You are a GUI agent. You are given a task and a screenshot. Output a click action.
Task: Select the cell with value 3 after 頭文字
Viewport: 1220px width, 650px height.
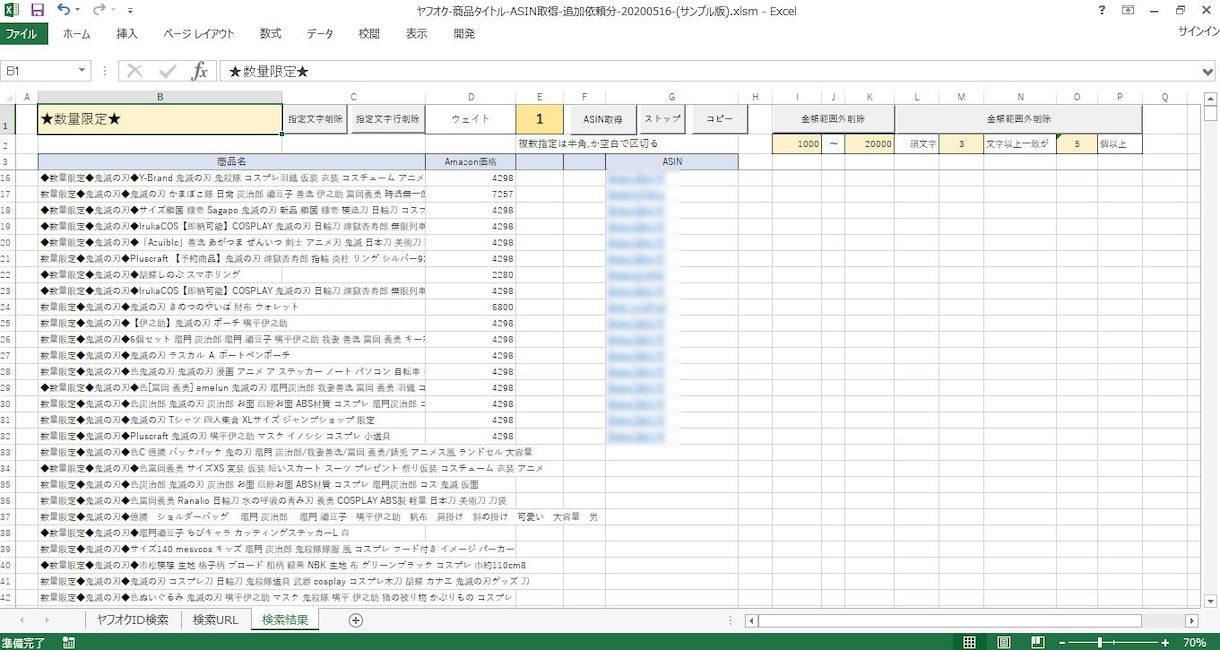click(x=961, y=144)
